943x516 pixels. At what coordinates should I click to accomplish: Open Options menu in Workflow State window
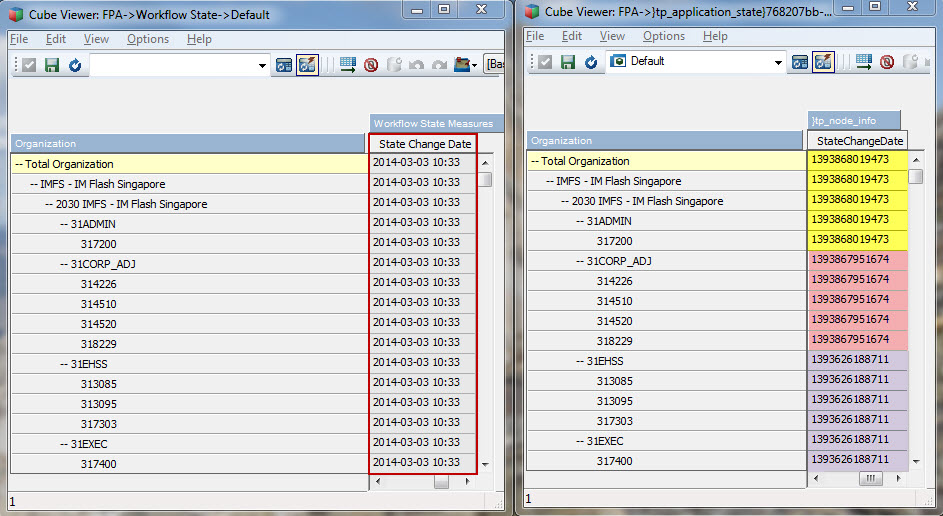click(x=148, y=39)
